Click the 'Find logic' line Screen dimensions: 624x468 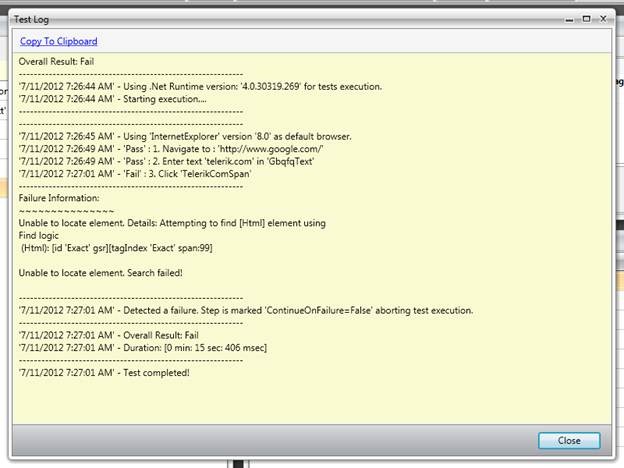pyautogui.click(x=40, y=235)
